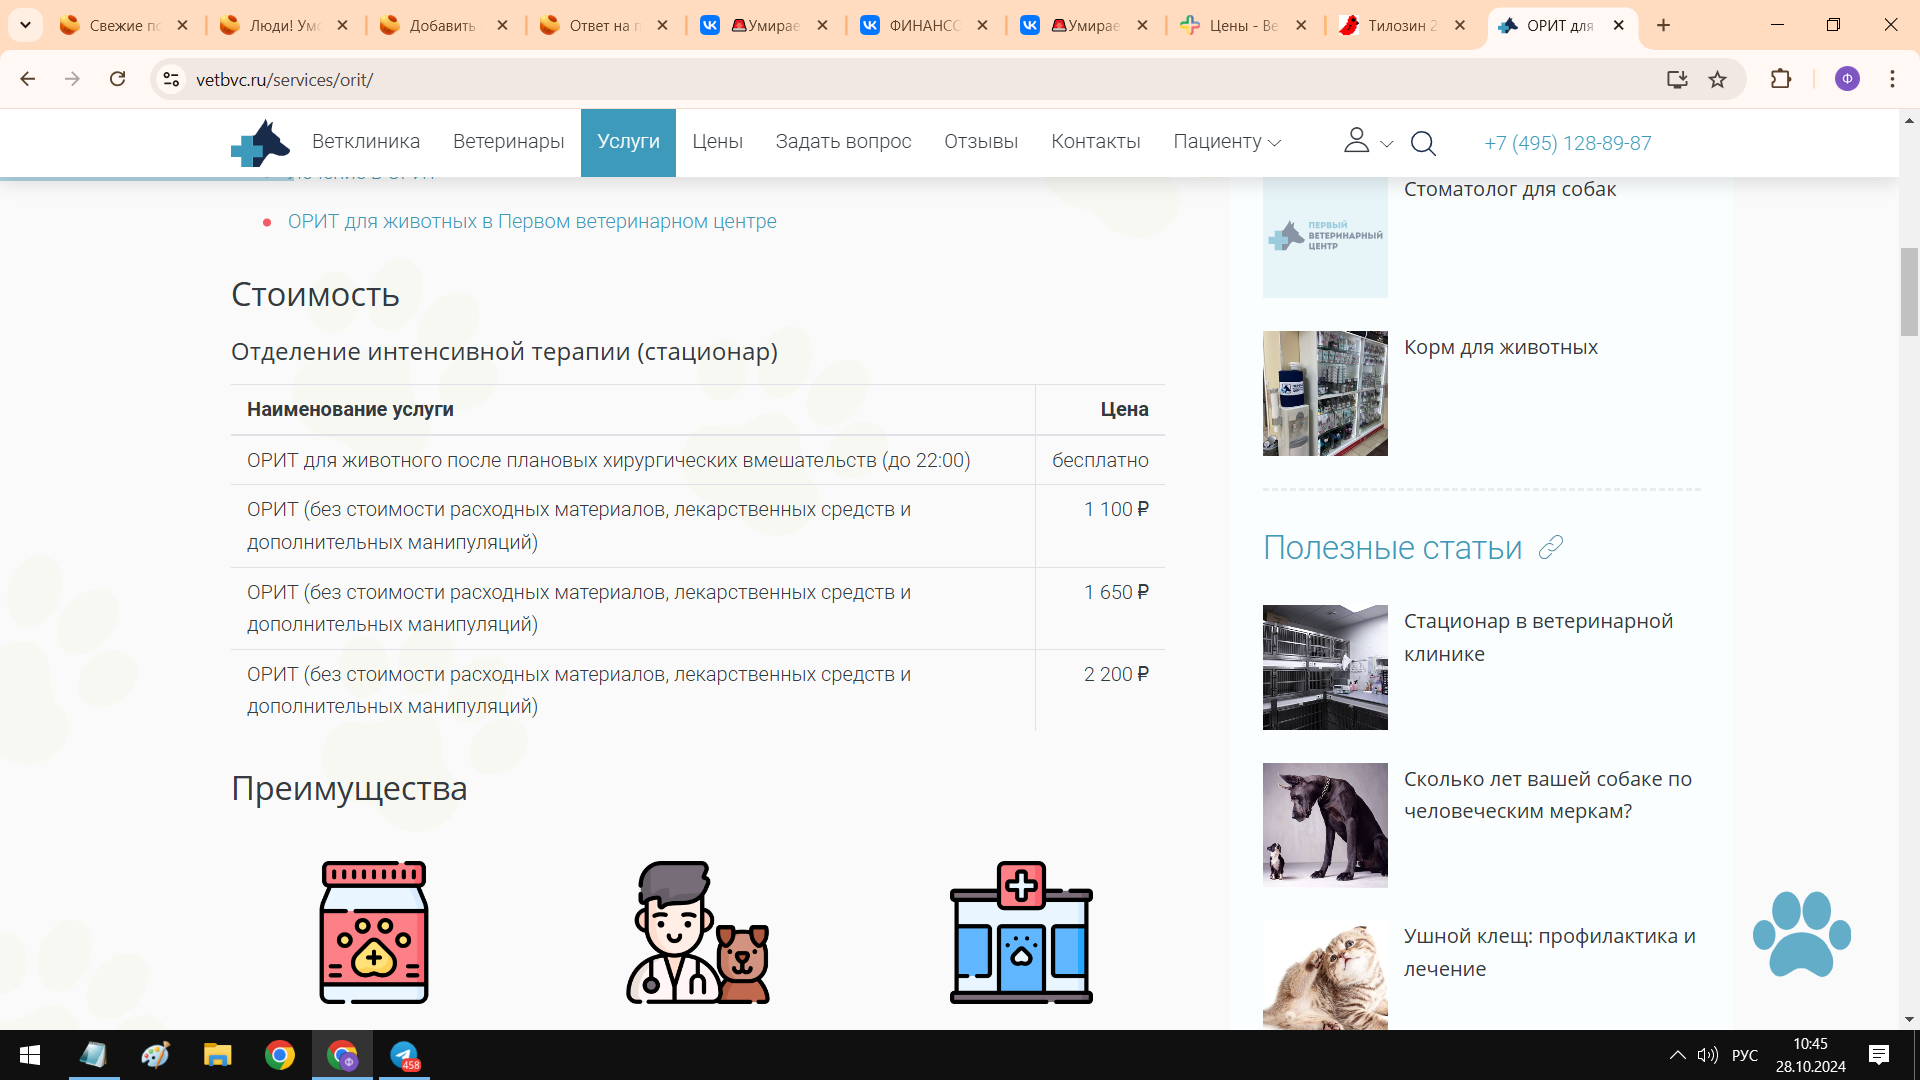Open the Chrome three-dot menu
Viewport: 1920px width, 1080px height.
pos(1892,79)
